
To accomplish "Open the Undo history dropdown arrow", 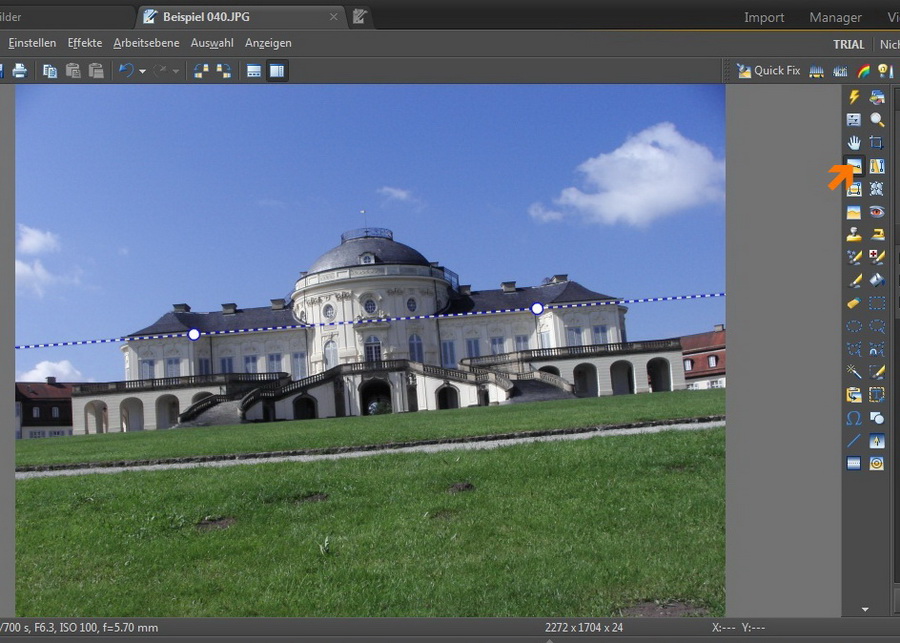I will coord(143,71).
